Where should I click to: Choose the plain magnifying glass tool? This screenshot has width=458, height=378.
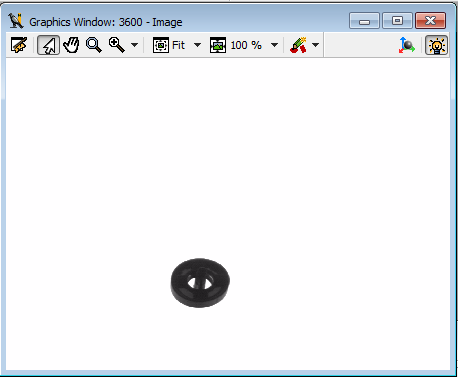94,45
